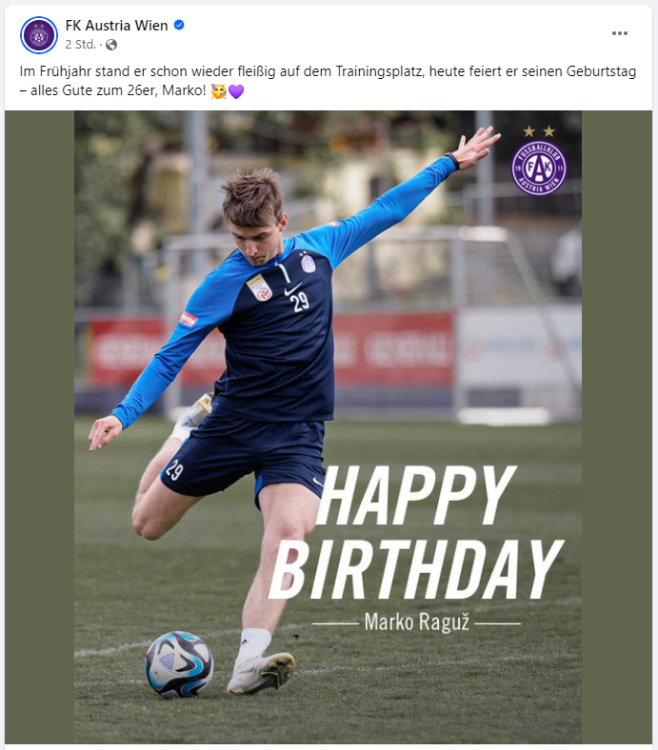The height and width of the screenshot is (750, 658).
Task: Click the red advertising banner in background
Action: (x=392, y=349)
